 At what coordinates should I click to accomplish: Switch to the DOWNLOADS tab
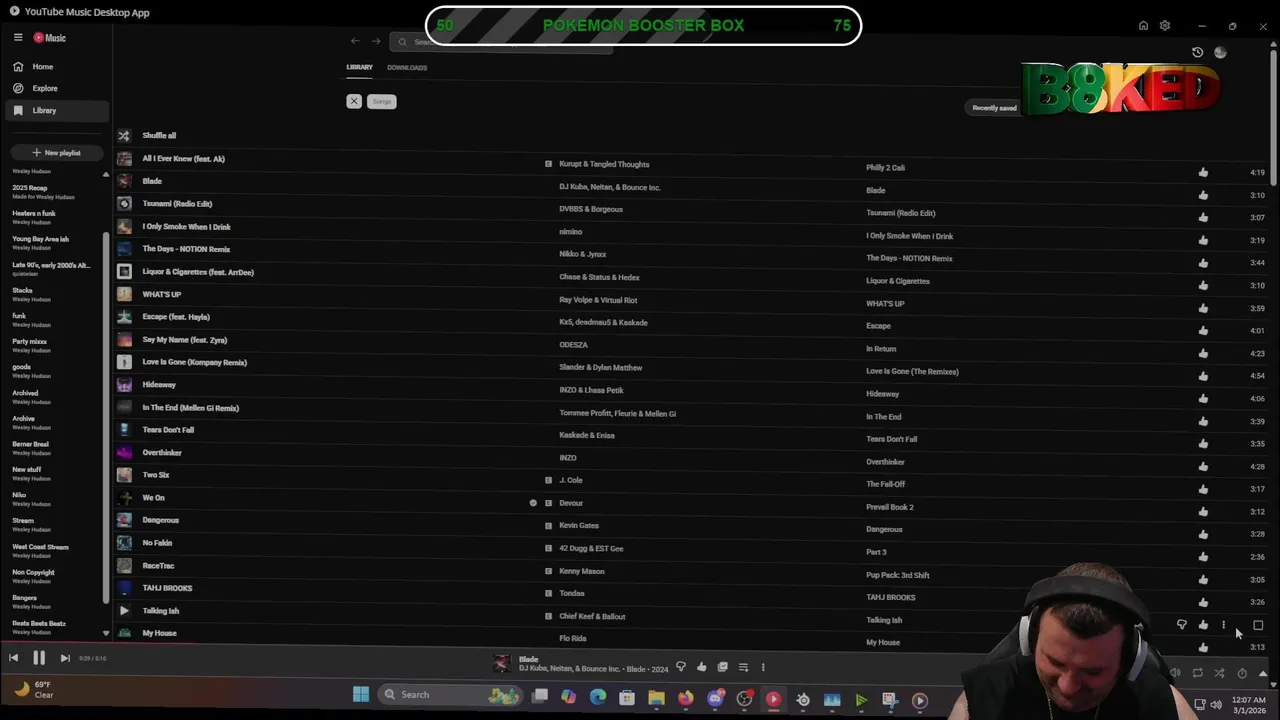(407, 67)
